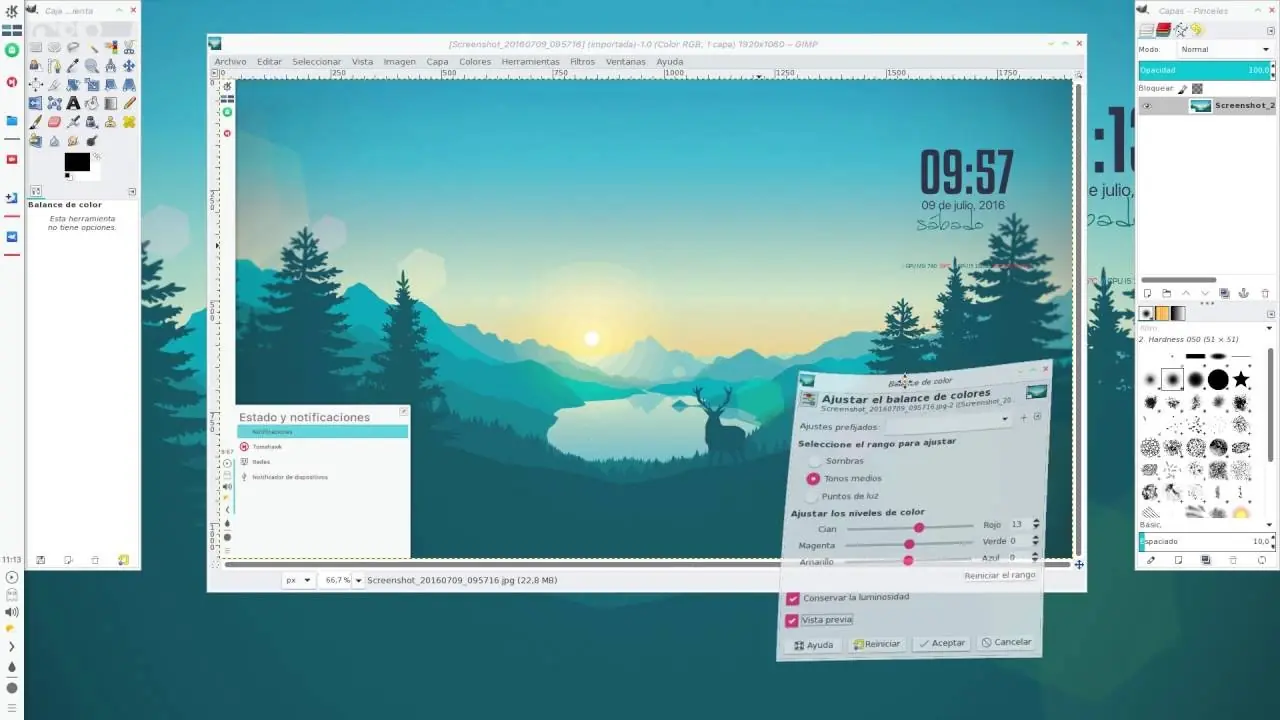Viewport: 1280px width, 720px height.
Task: Select the Rectangle Select tool in toolbox
Action: coord(36,47)
